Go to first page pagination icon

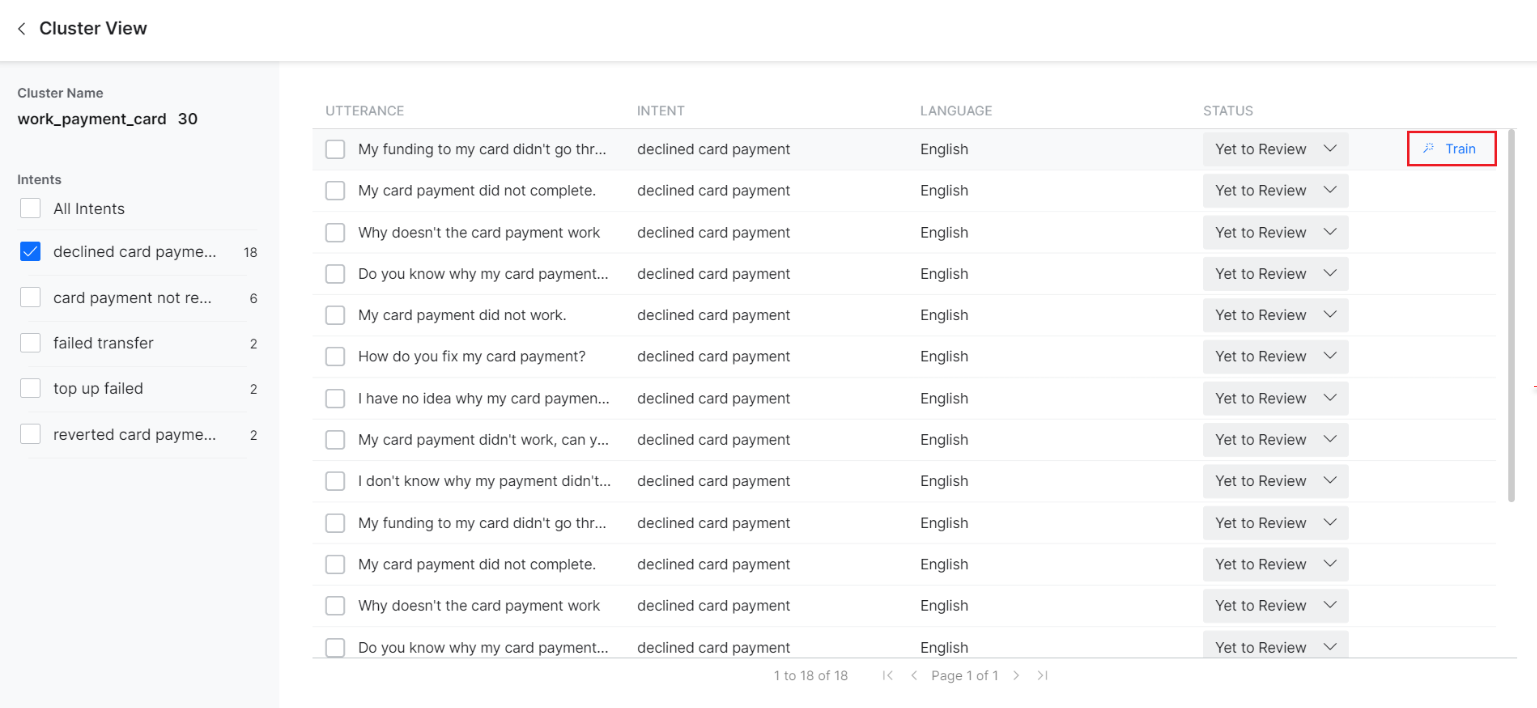pos(887,676)
